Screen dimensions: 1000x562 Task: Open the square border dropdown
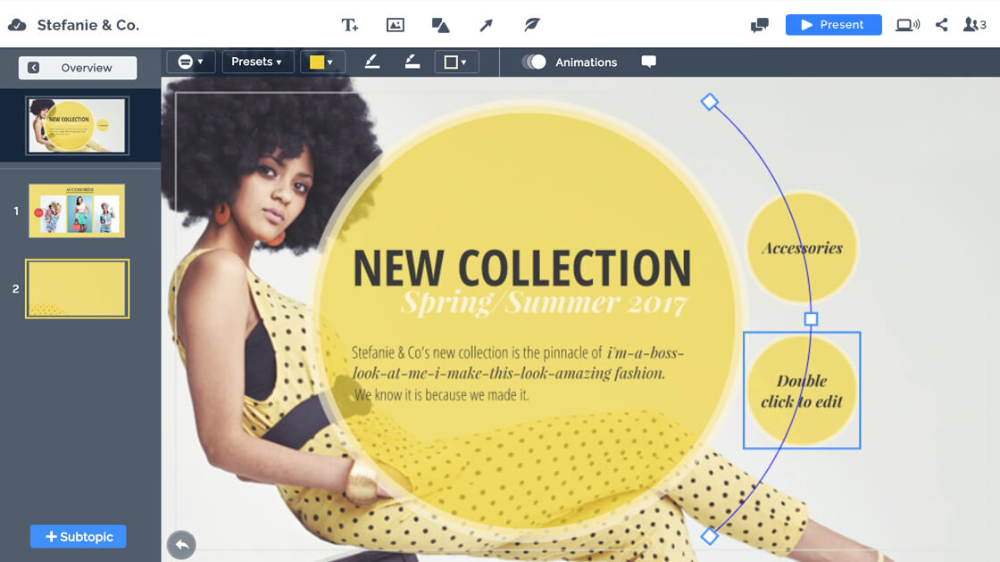point(457,62)
